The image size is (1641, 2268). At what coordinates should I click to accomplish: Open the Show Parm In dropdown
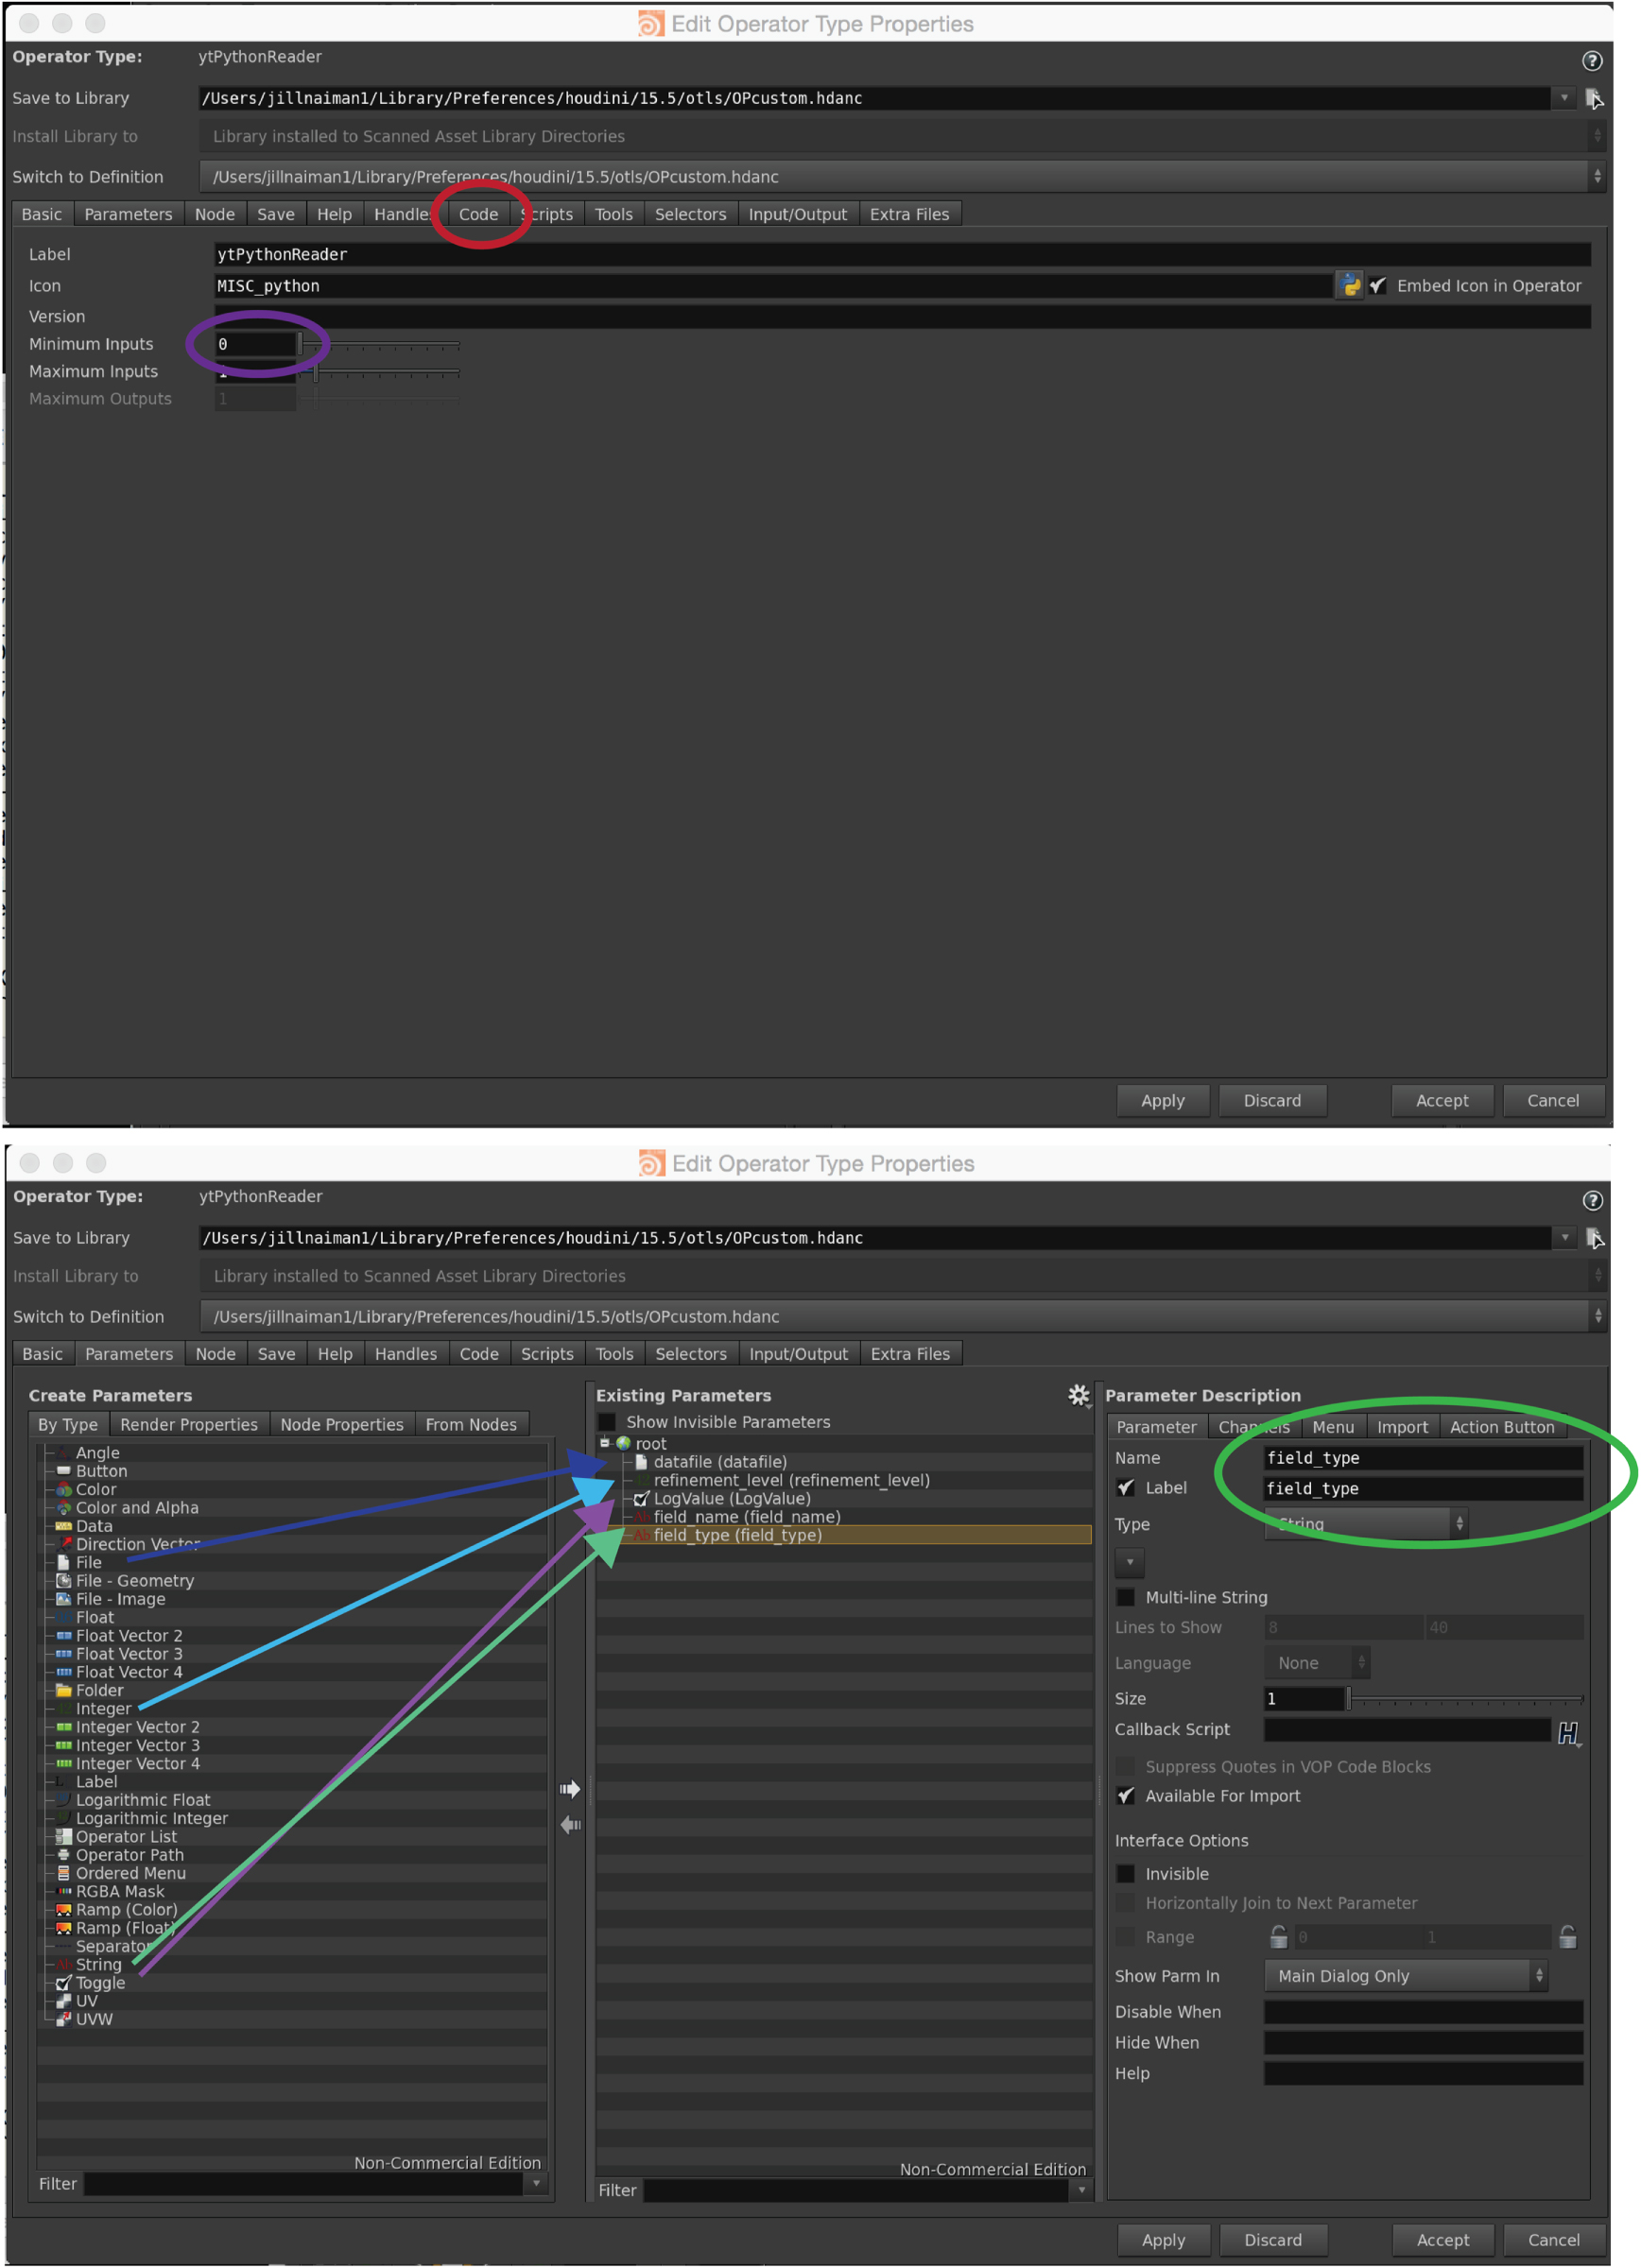point(1404,1975)
